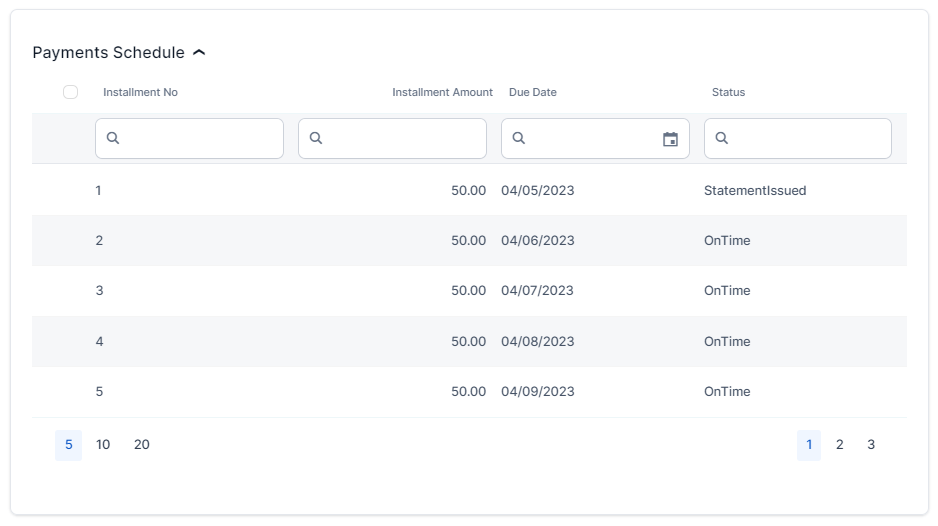Sort by the Installment No column header
Screen dimensions: 938x526
[x=140, y=92]
